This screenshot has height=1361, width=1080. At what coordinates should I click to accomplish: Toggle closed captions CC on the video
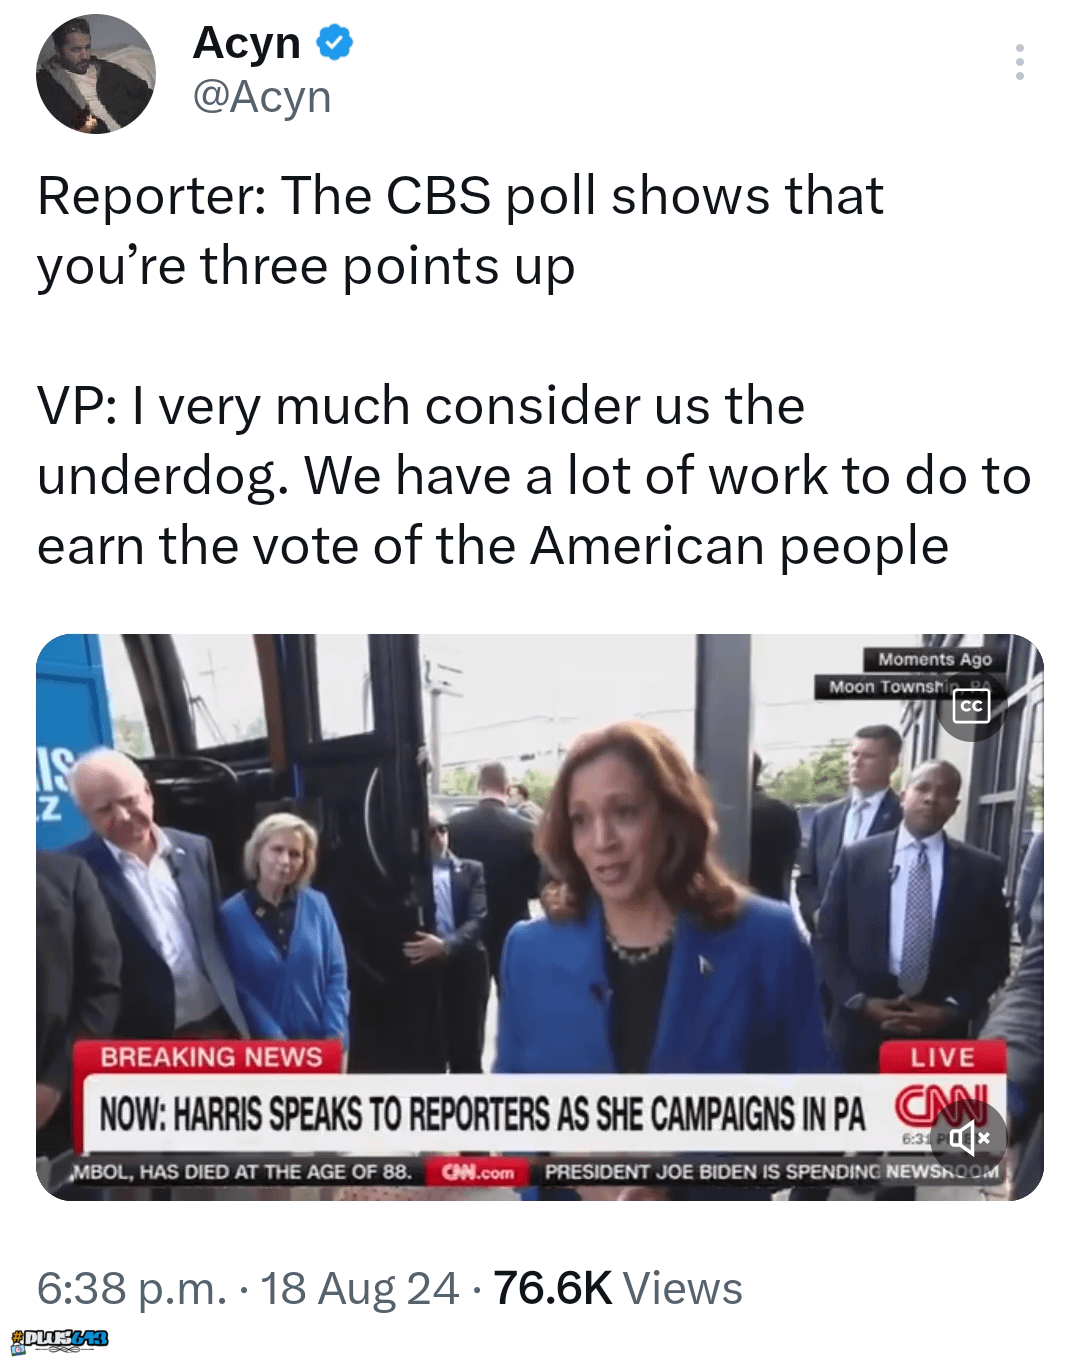click(971, 706)
